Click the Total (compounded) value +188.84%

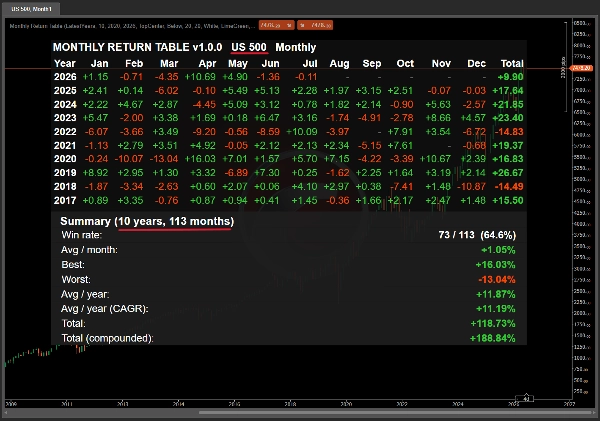[x=493, y=338]
